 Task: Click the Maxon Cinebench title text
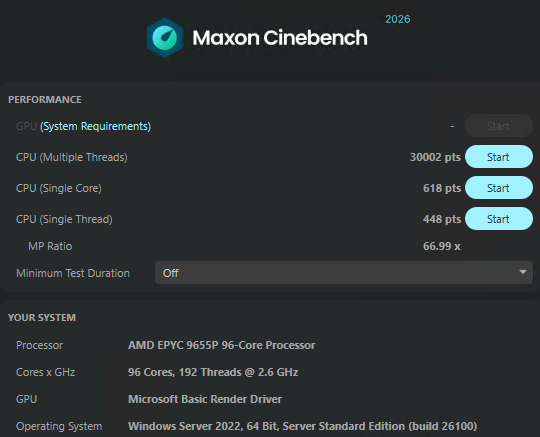(x=280, y=38)
